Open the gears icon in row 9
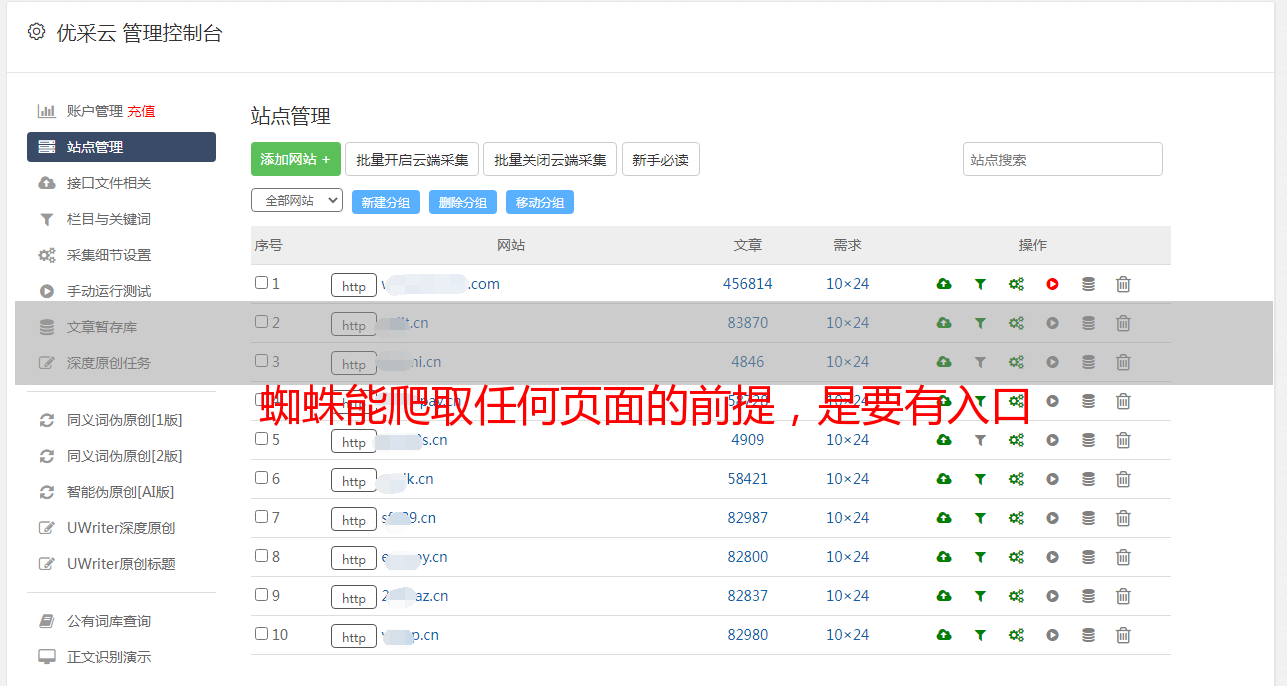1287x686 pixels. 1016,596
